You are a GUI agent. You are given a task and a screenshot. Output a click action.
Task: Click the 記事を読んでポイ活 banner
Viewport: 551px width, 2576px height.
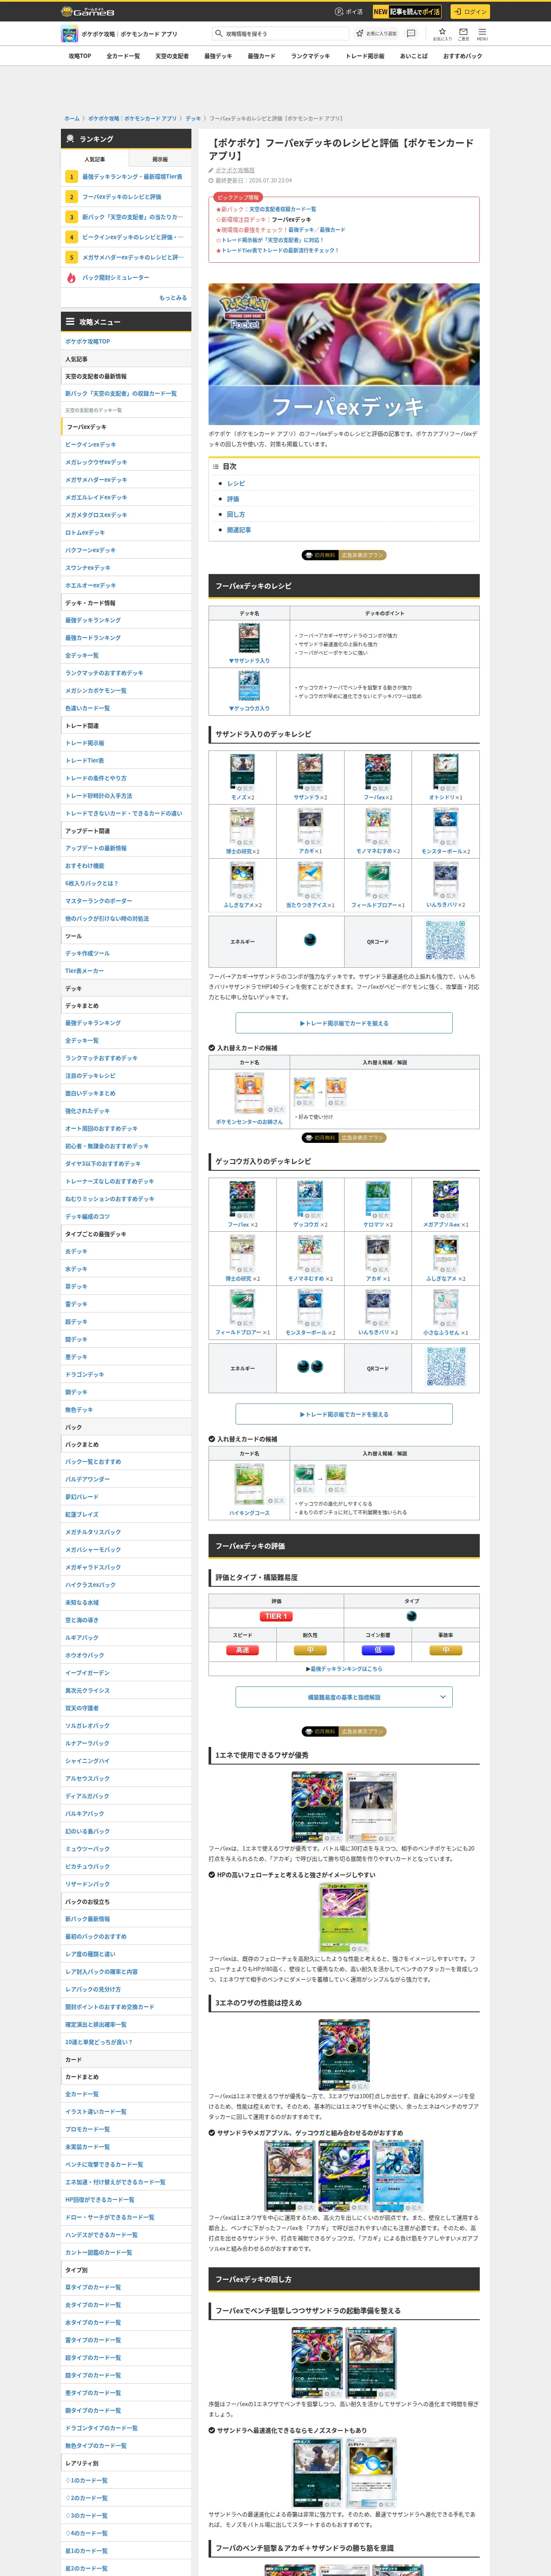click(x=407, y=12)
